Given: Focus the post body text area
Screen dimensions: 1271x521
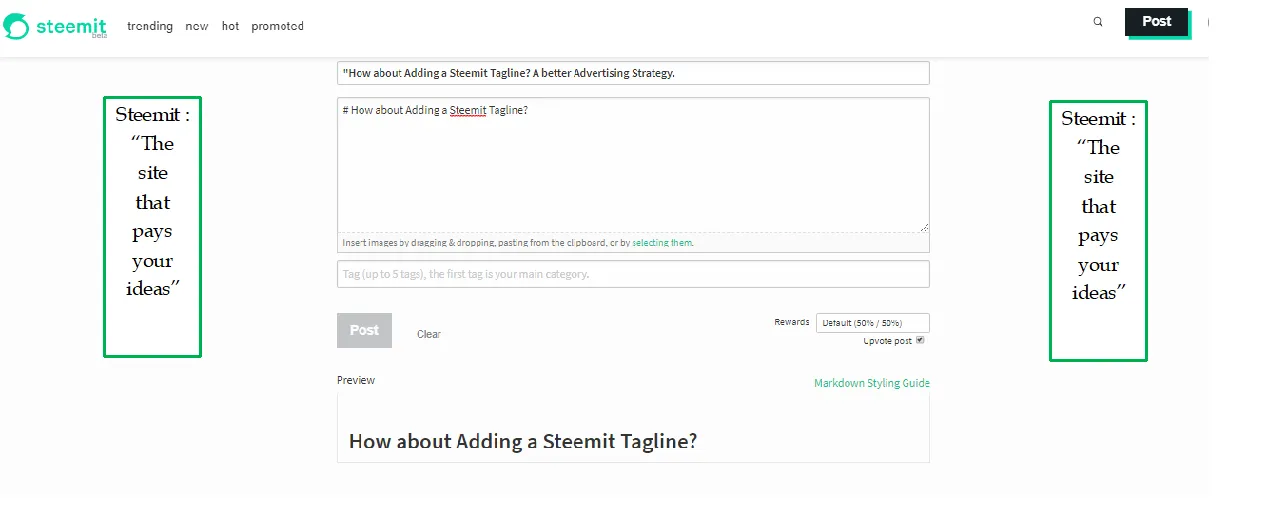Looking at the screenshot, I should pyautogui.click(x=633, y=165).
